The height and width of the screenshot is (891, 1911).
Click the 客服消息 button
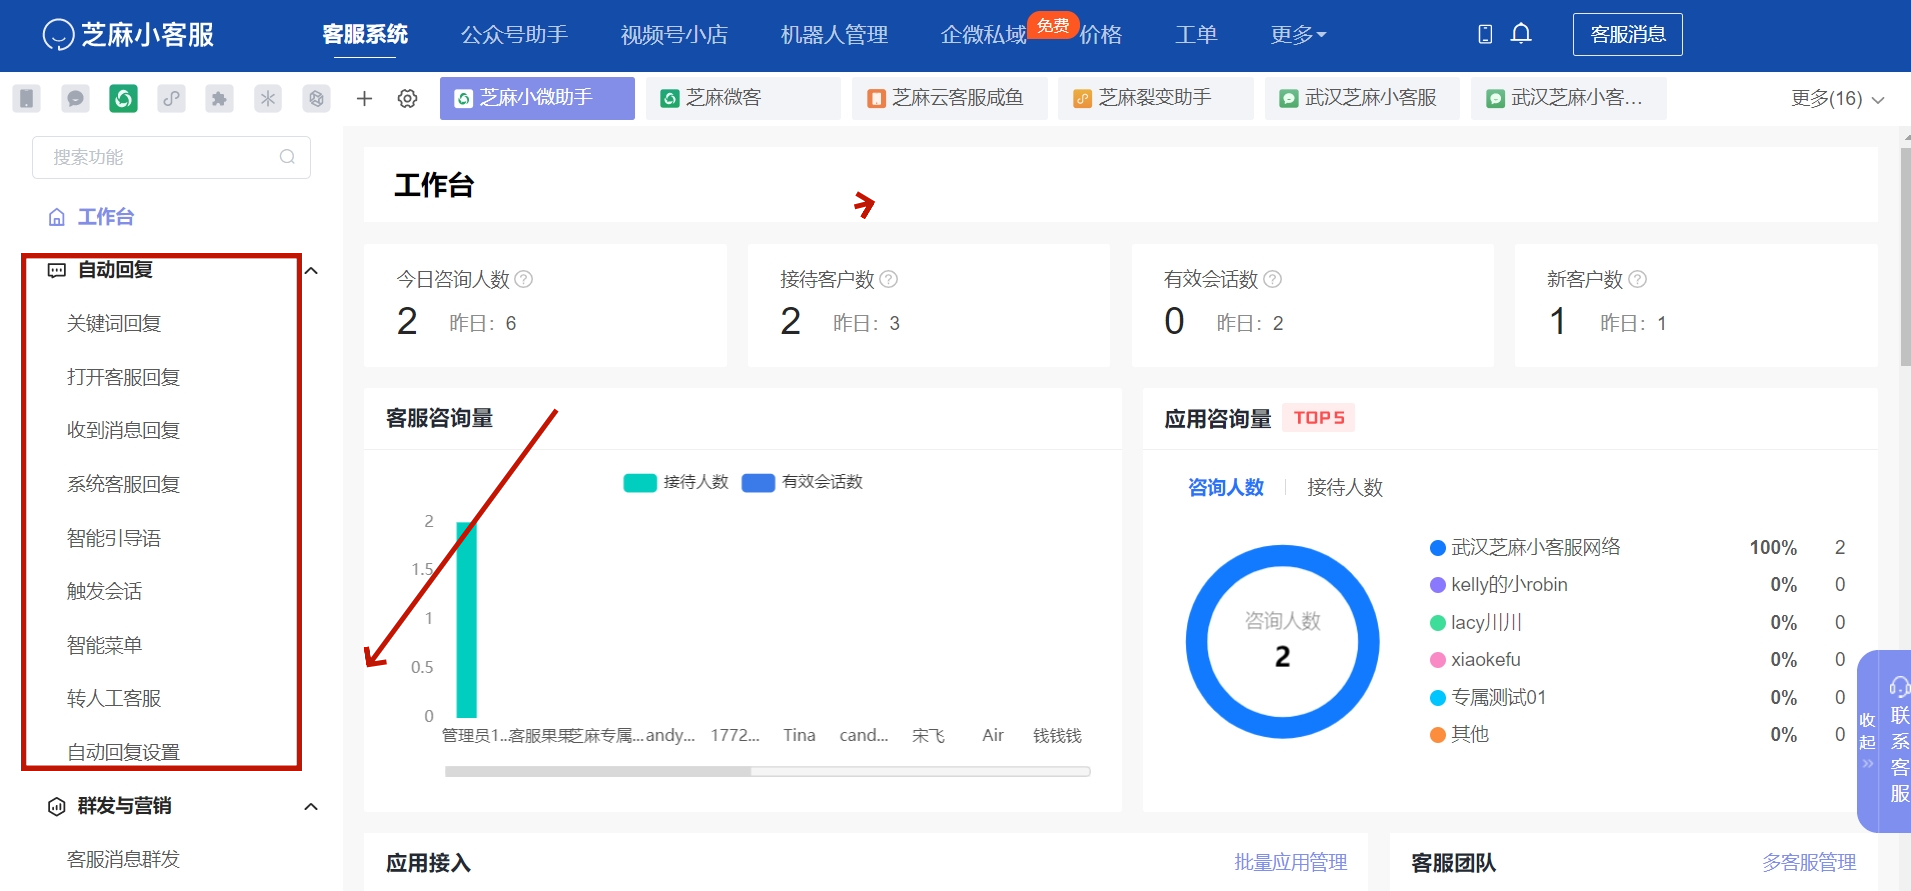(x=1627, y=34)
